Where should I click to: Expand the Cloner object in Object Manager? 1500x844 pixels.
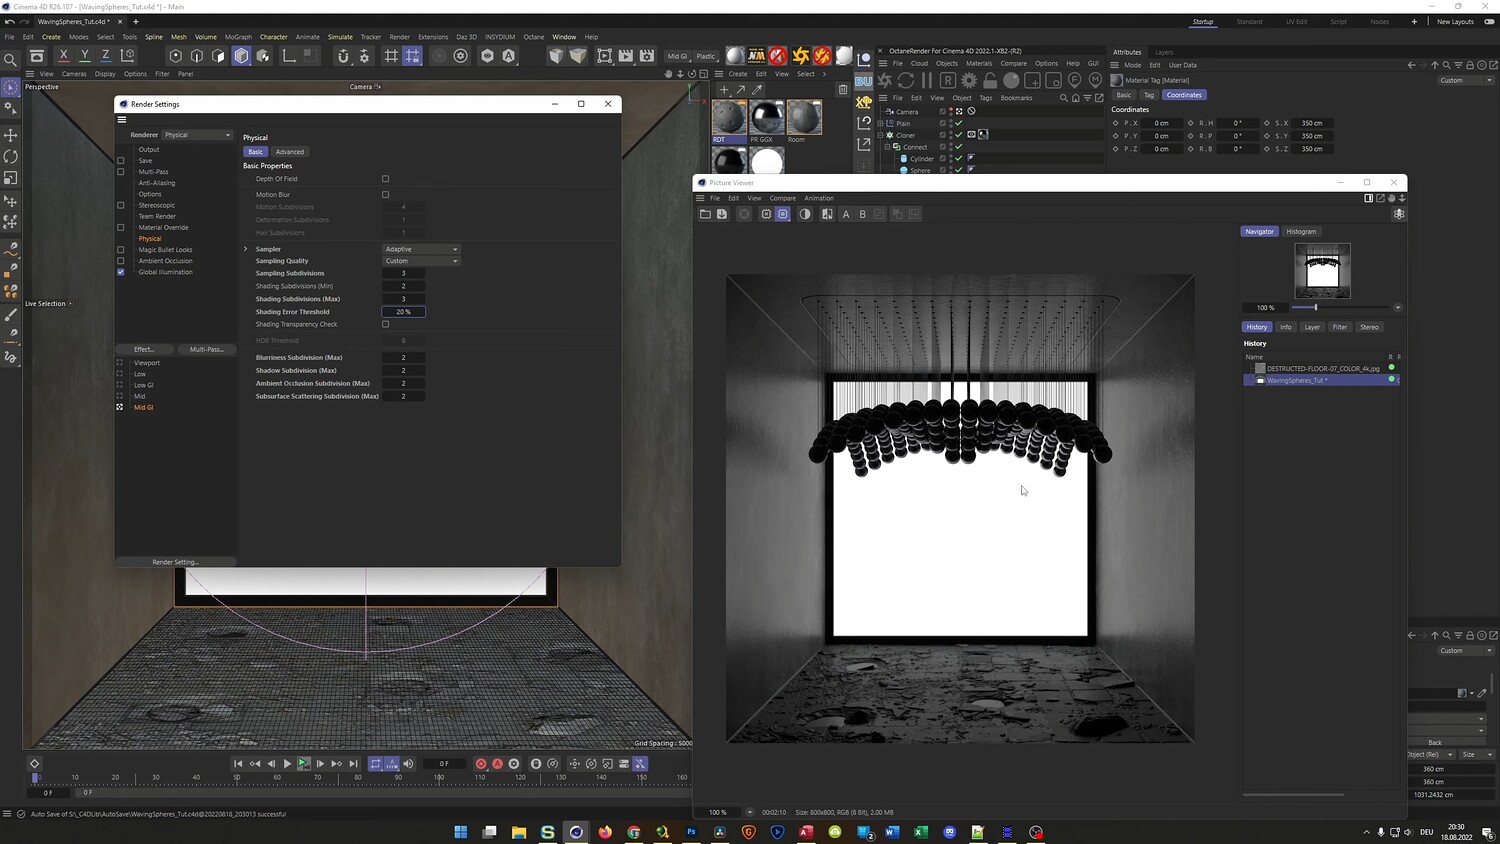point(881,135)
